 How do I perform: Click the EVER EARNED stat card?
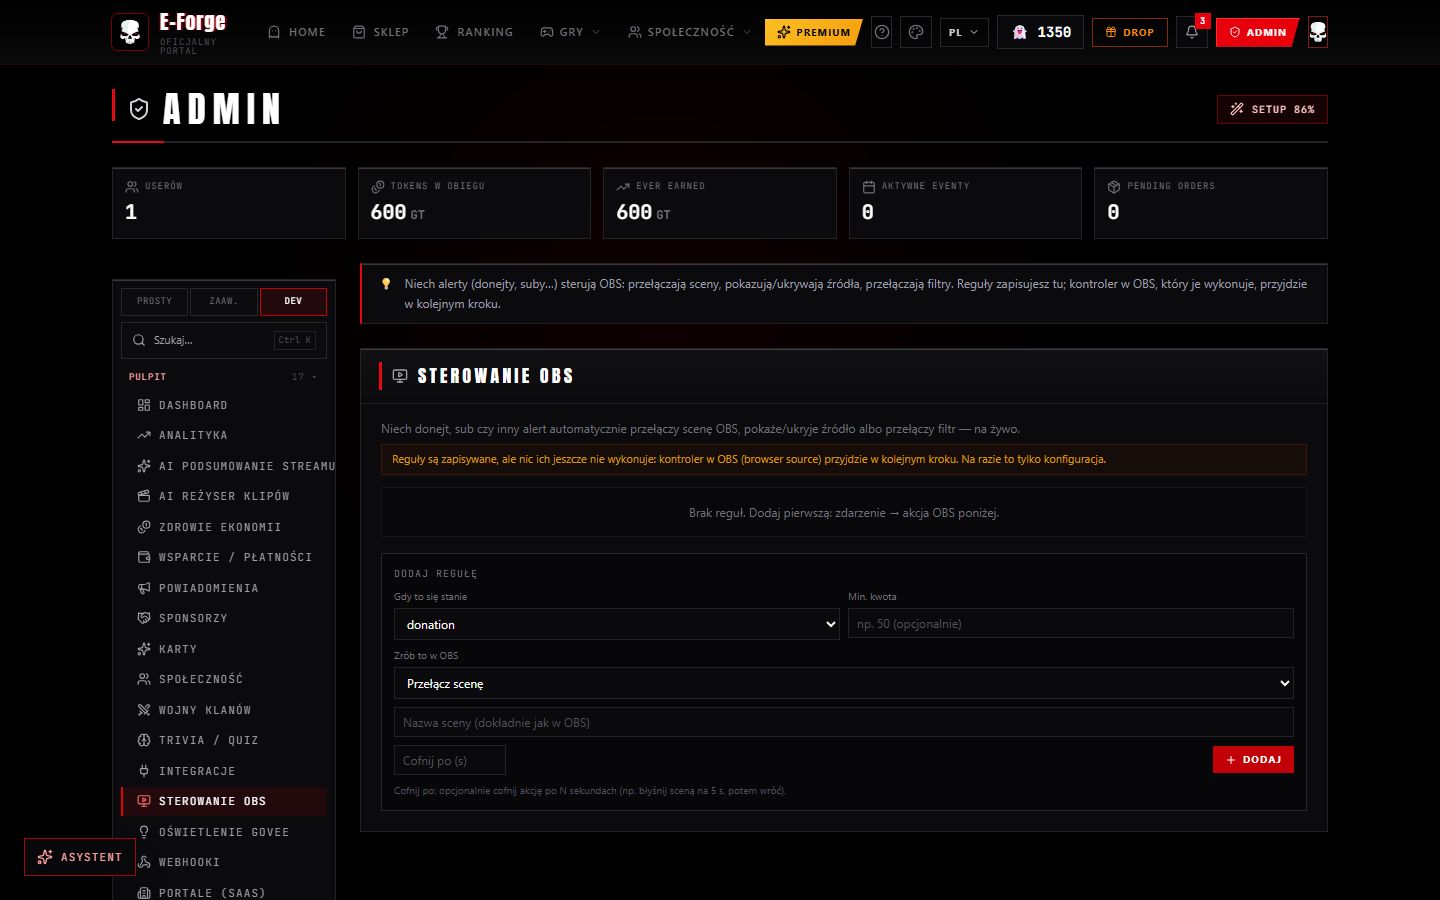(x=720, y=203)
